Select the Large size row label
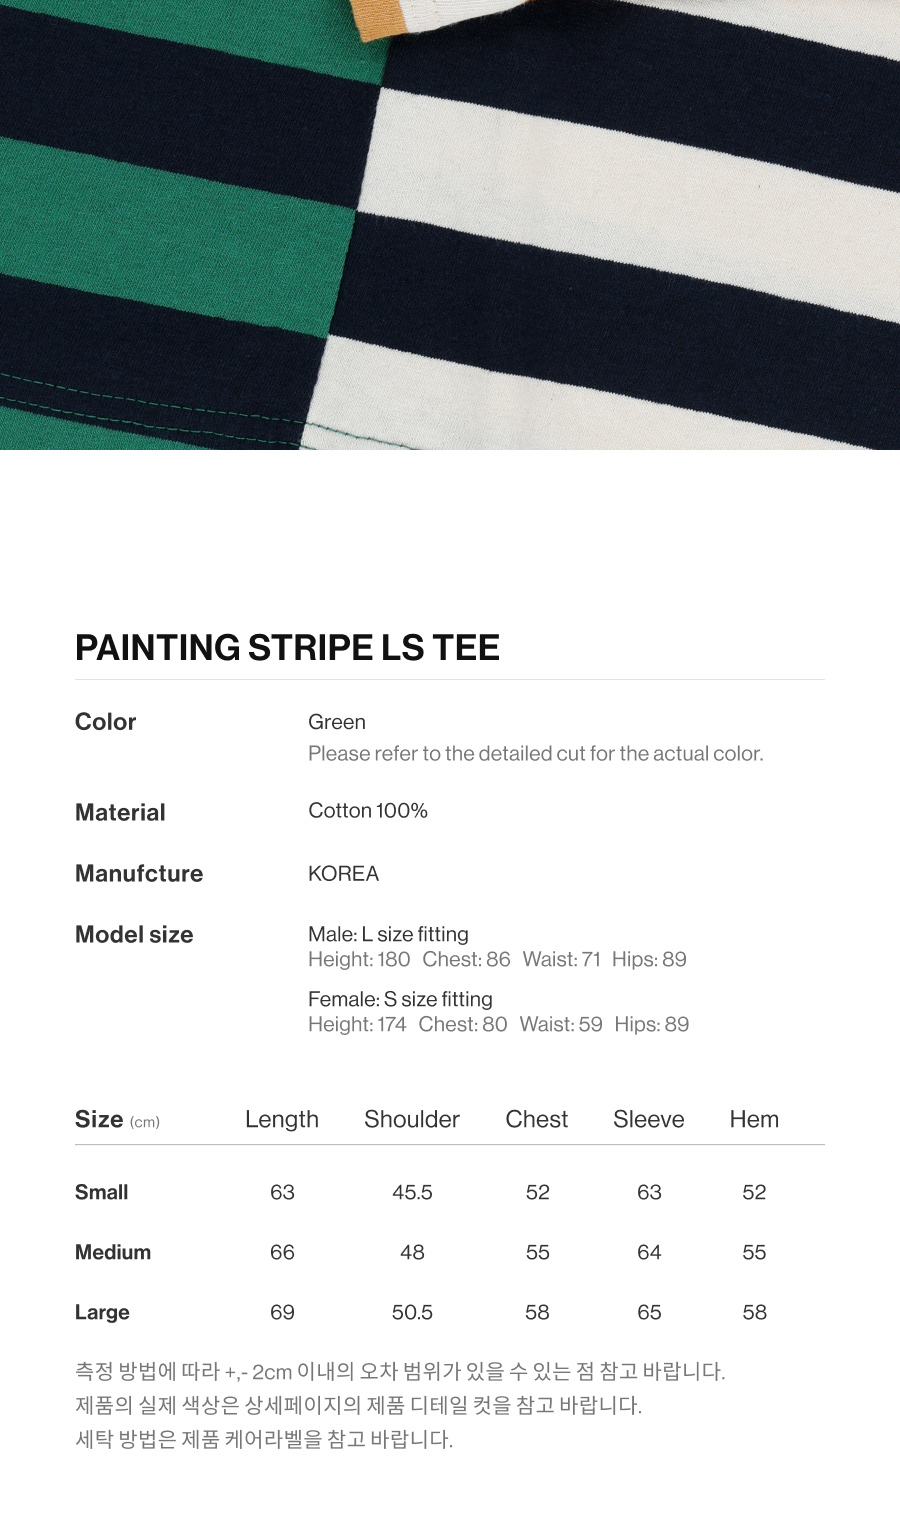 coord(102,1312)
